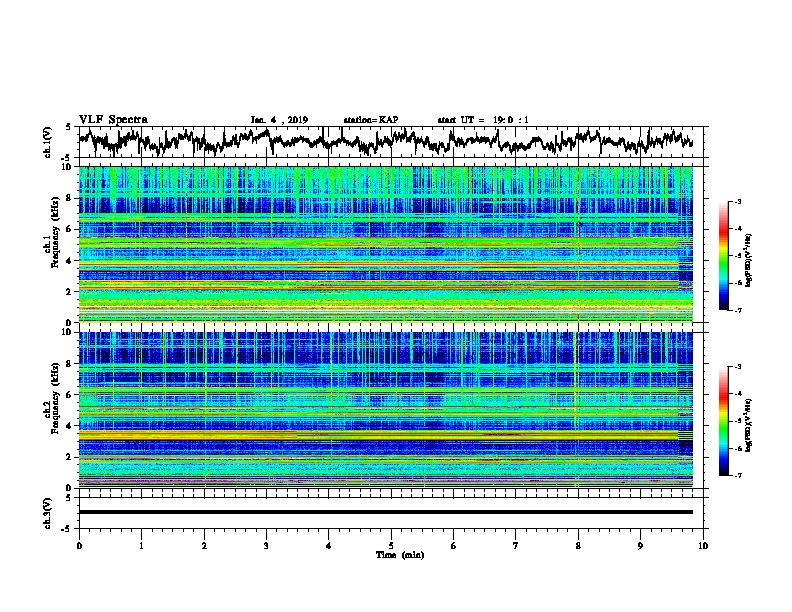Pick the ch.2 spectrogram color scale bar
Image resolution: width=792 pixels, height=612 pixels.
click(723, 421)
